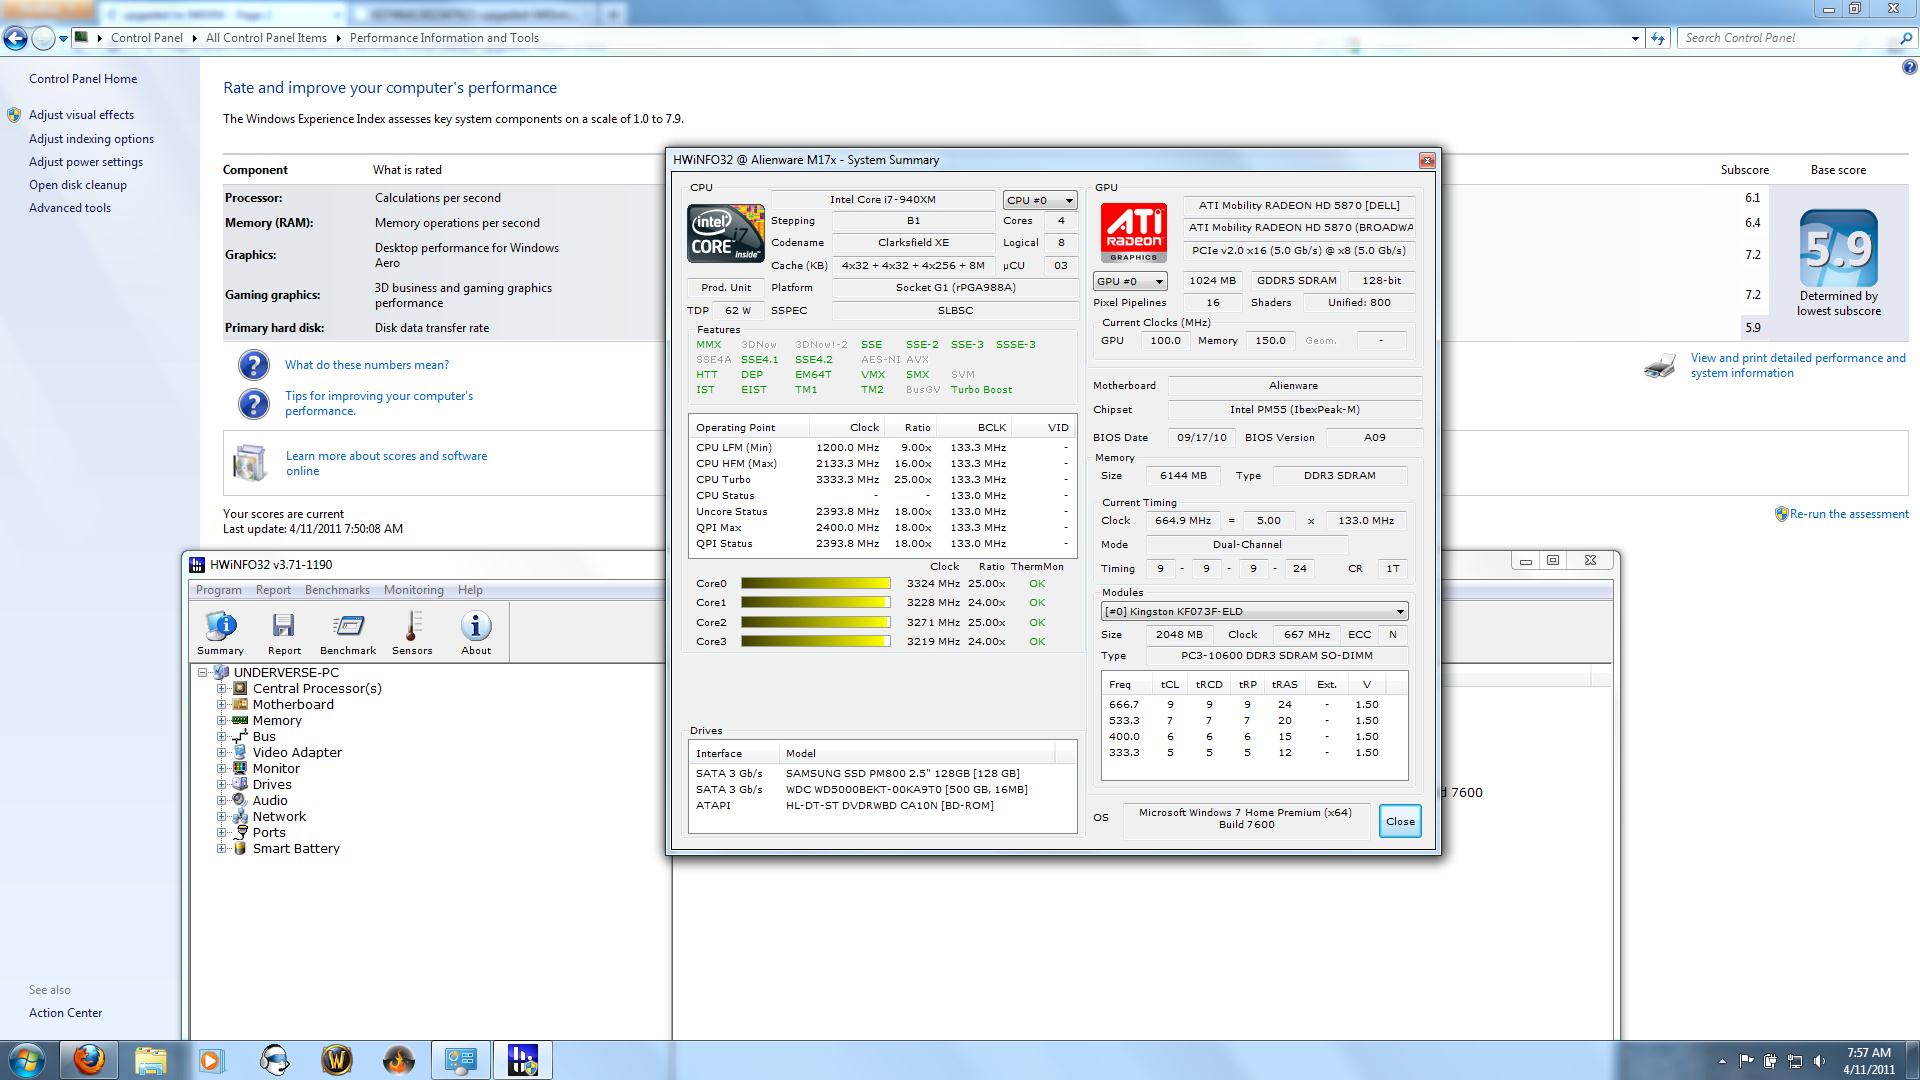Switch to the Control Panel taskbar window

coord(461,1059)
